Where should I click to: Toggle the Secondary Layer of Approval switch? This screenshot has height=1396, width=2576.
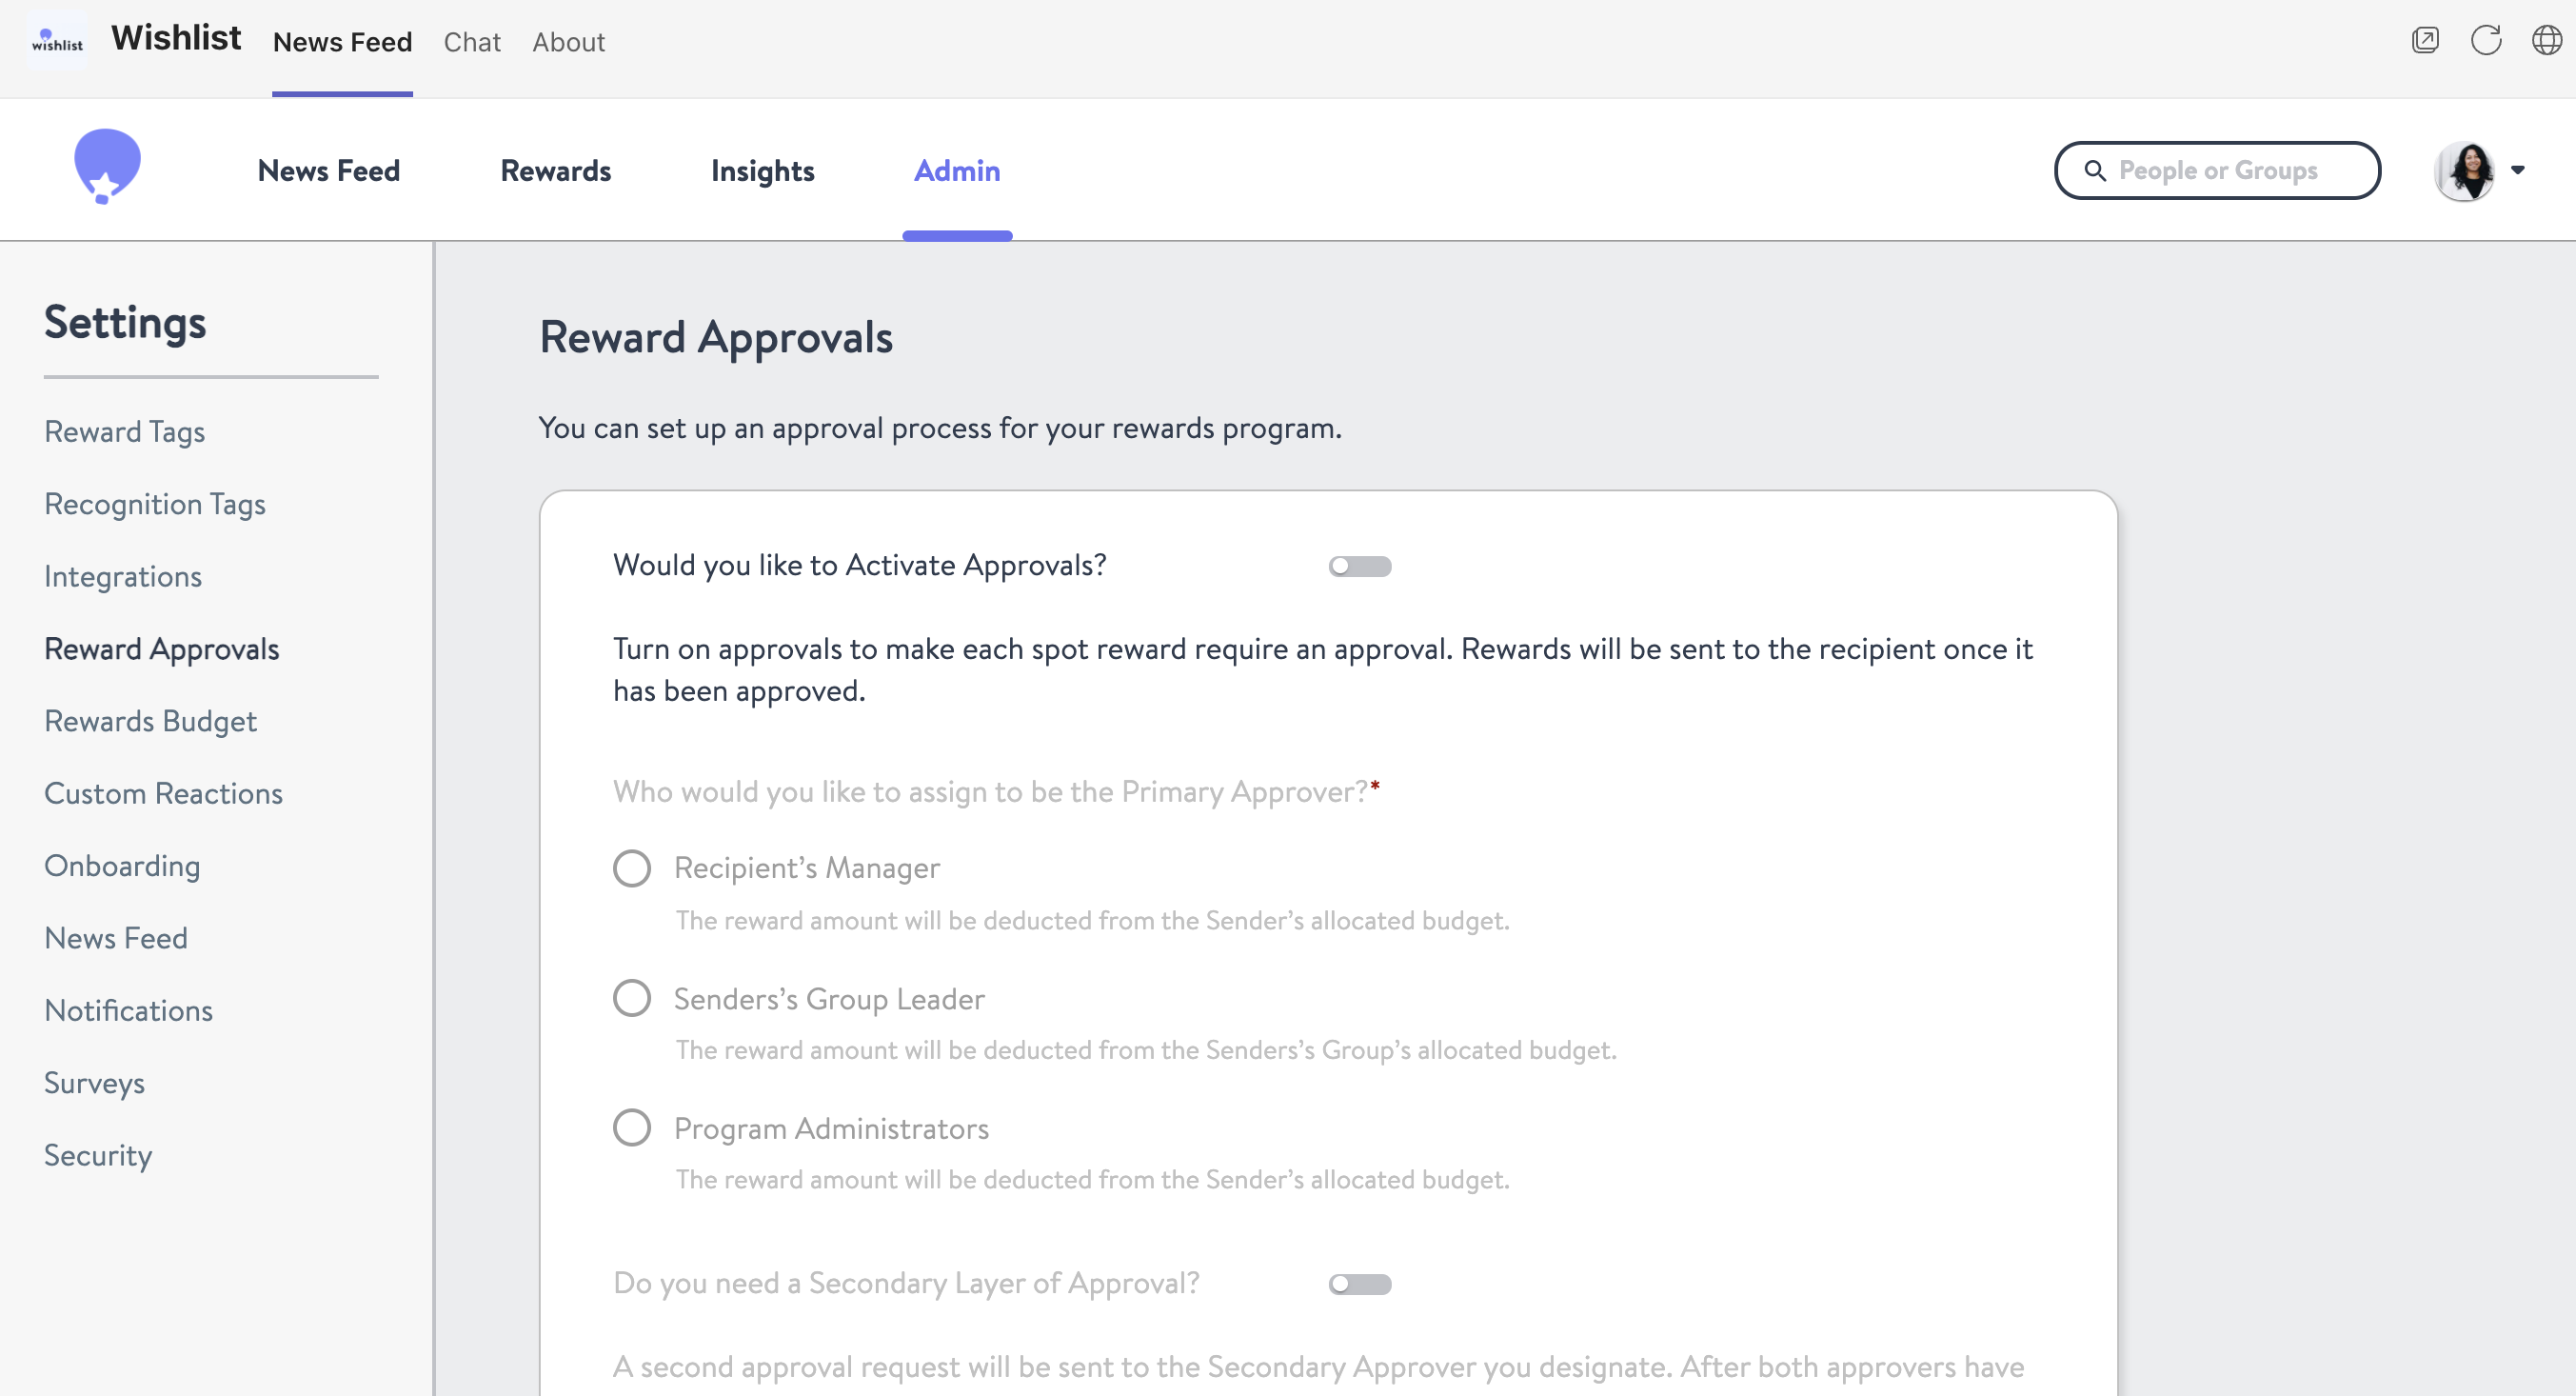(1359, 1284)
